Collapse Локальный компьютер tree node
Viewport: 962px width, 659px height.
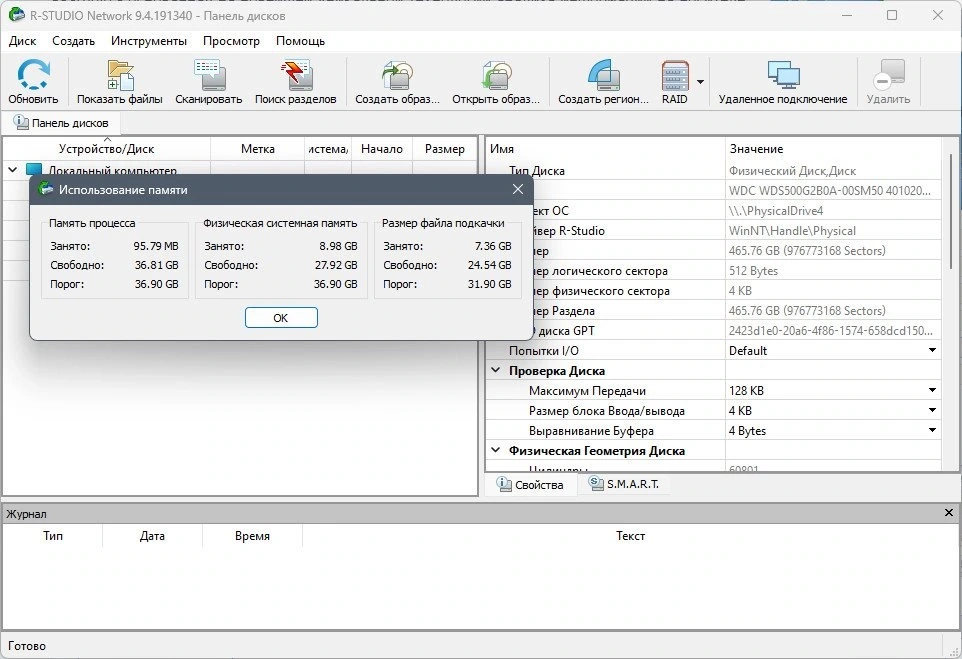[12, 169]
